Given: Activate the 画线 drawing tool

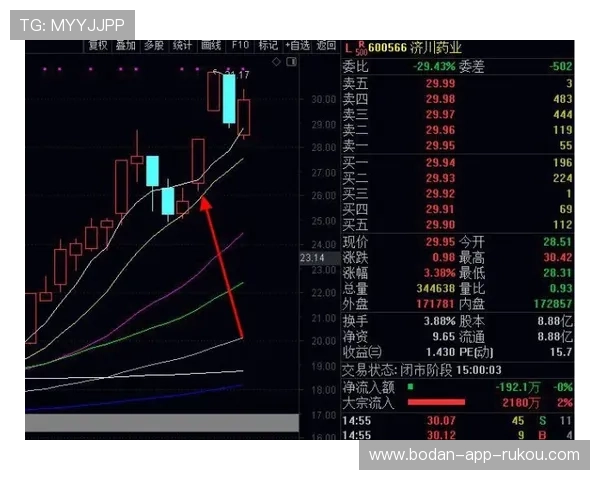Looking at the screenshot, I should (x=211, y=46).
